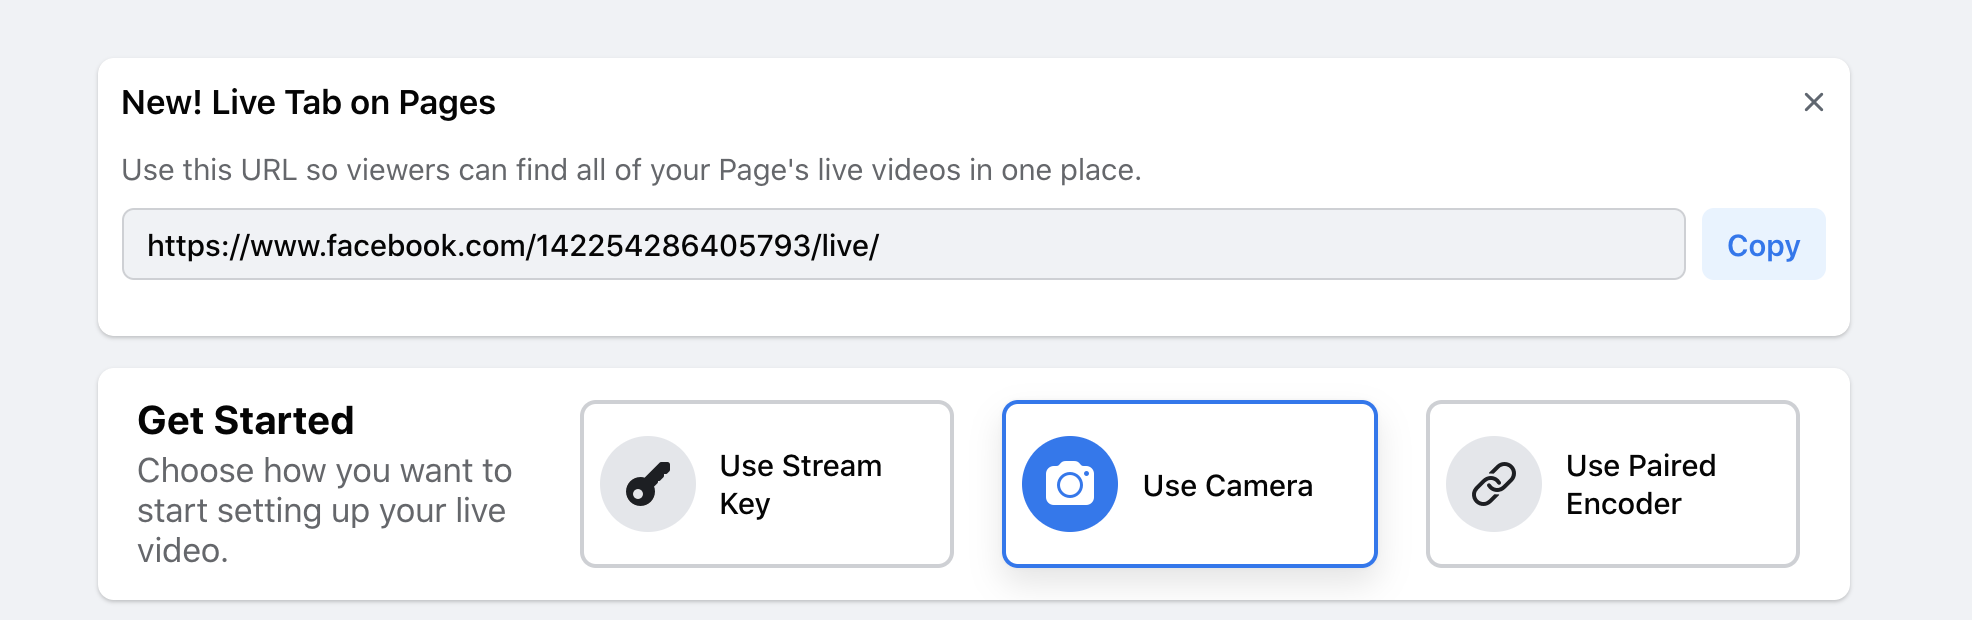Click the chain link icon

(1494, 484)
